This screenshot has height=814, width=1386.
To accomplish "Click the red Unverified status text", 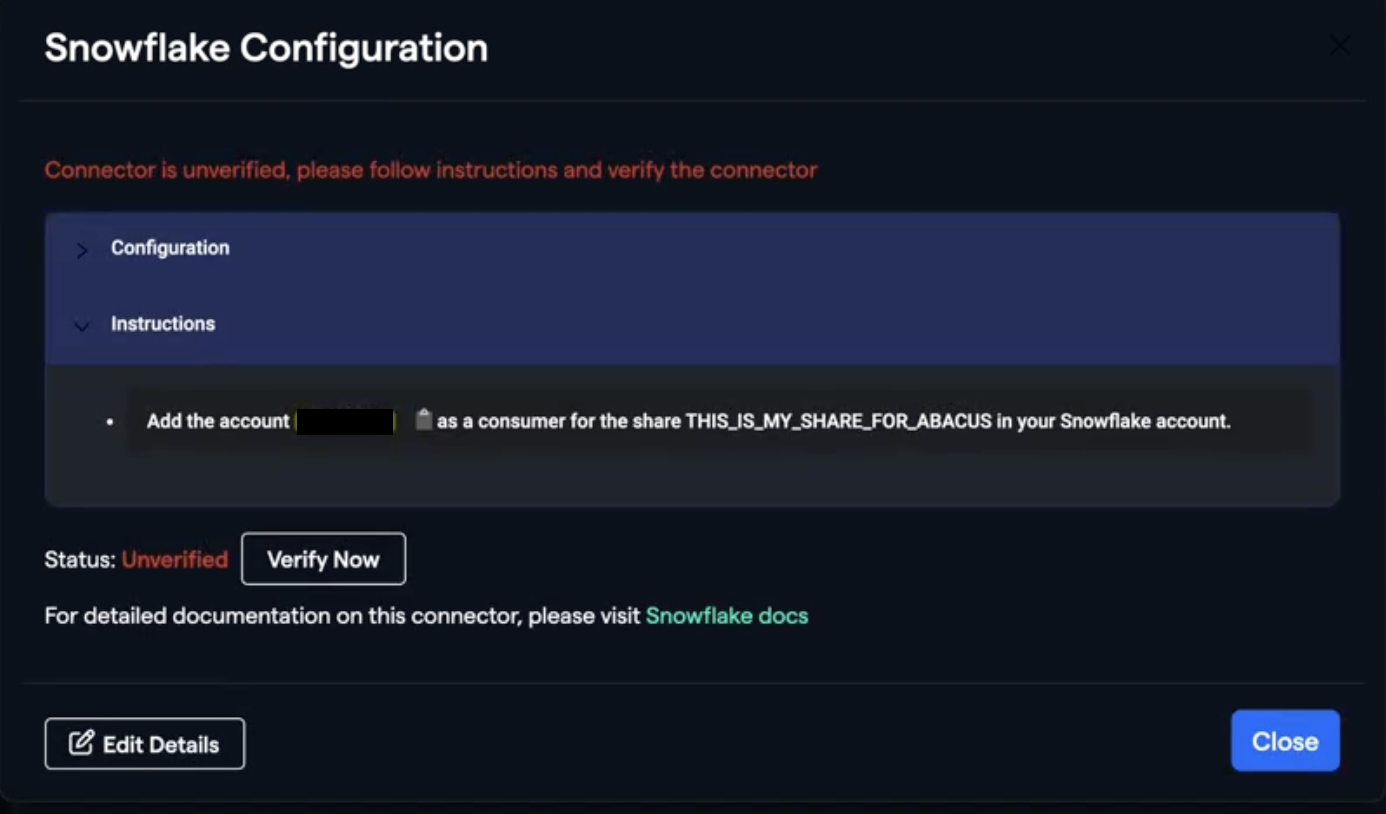I will coord(175,560).
